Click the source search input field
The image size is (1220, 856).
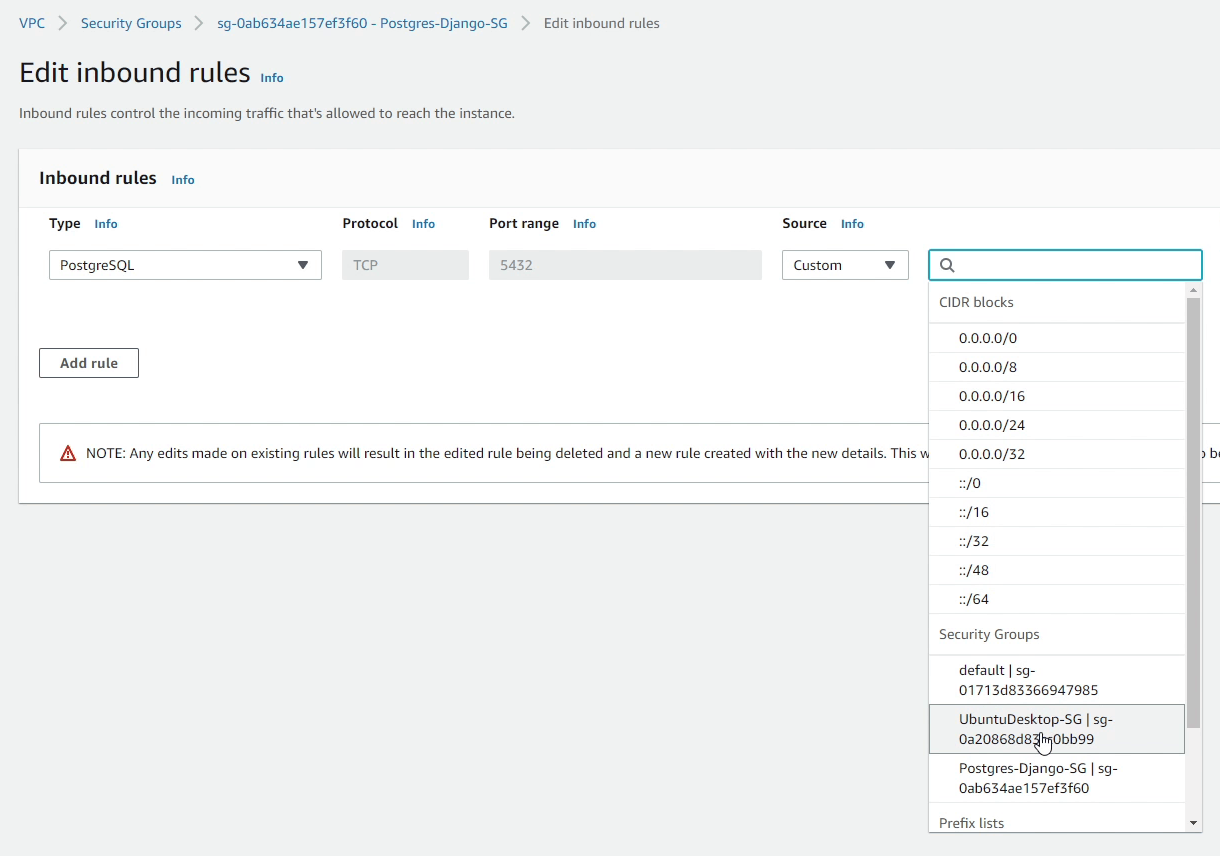(x=1075, y=265)
